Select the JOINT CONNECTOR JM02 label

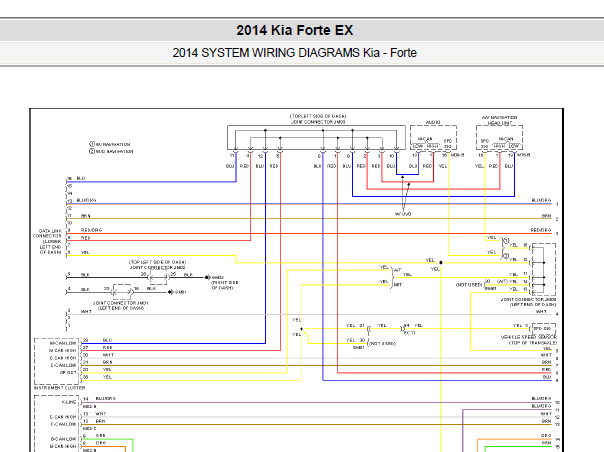(x=157, y=265)
